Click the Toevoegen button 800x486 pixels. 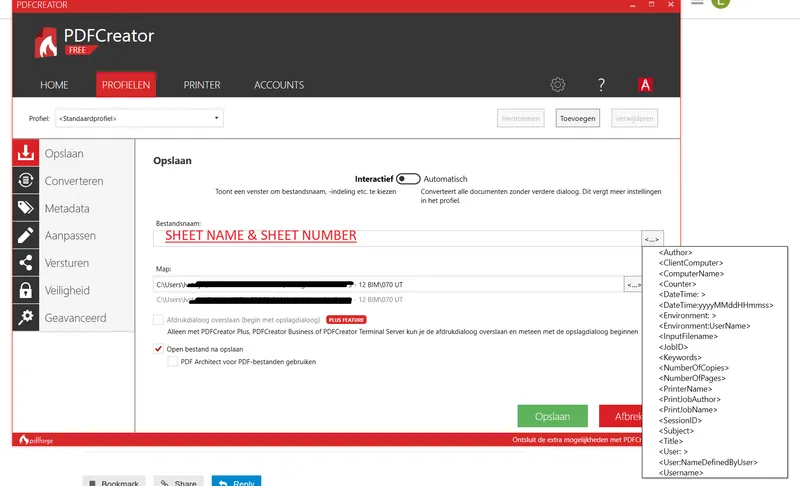(578, 118)
